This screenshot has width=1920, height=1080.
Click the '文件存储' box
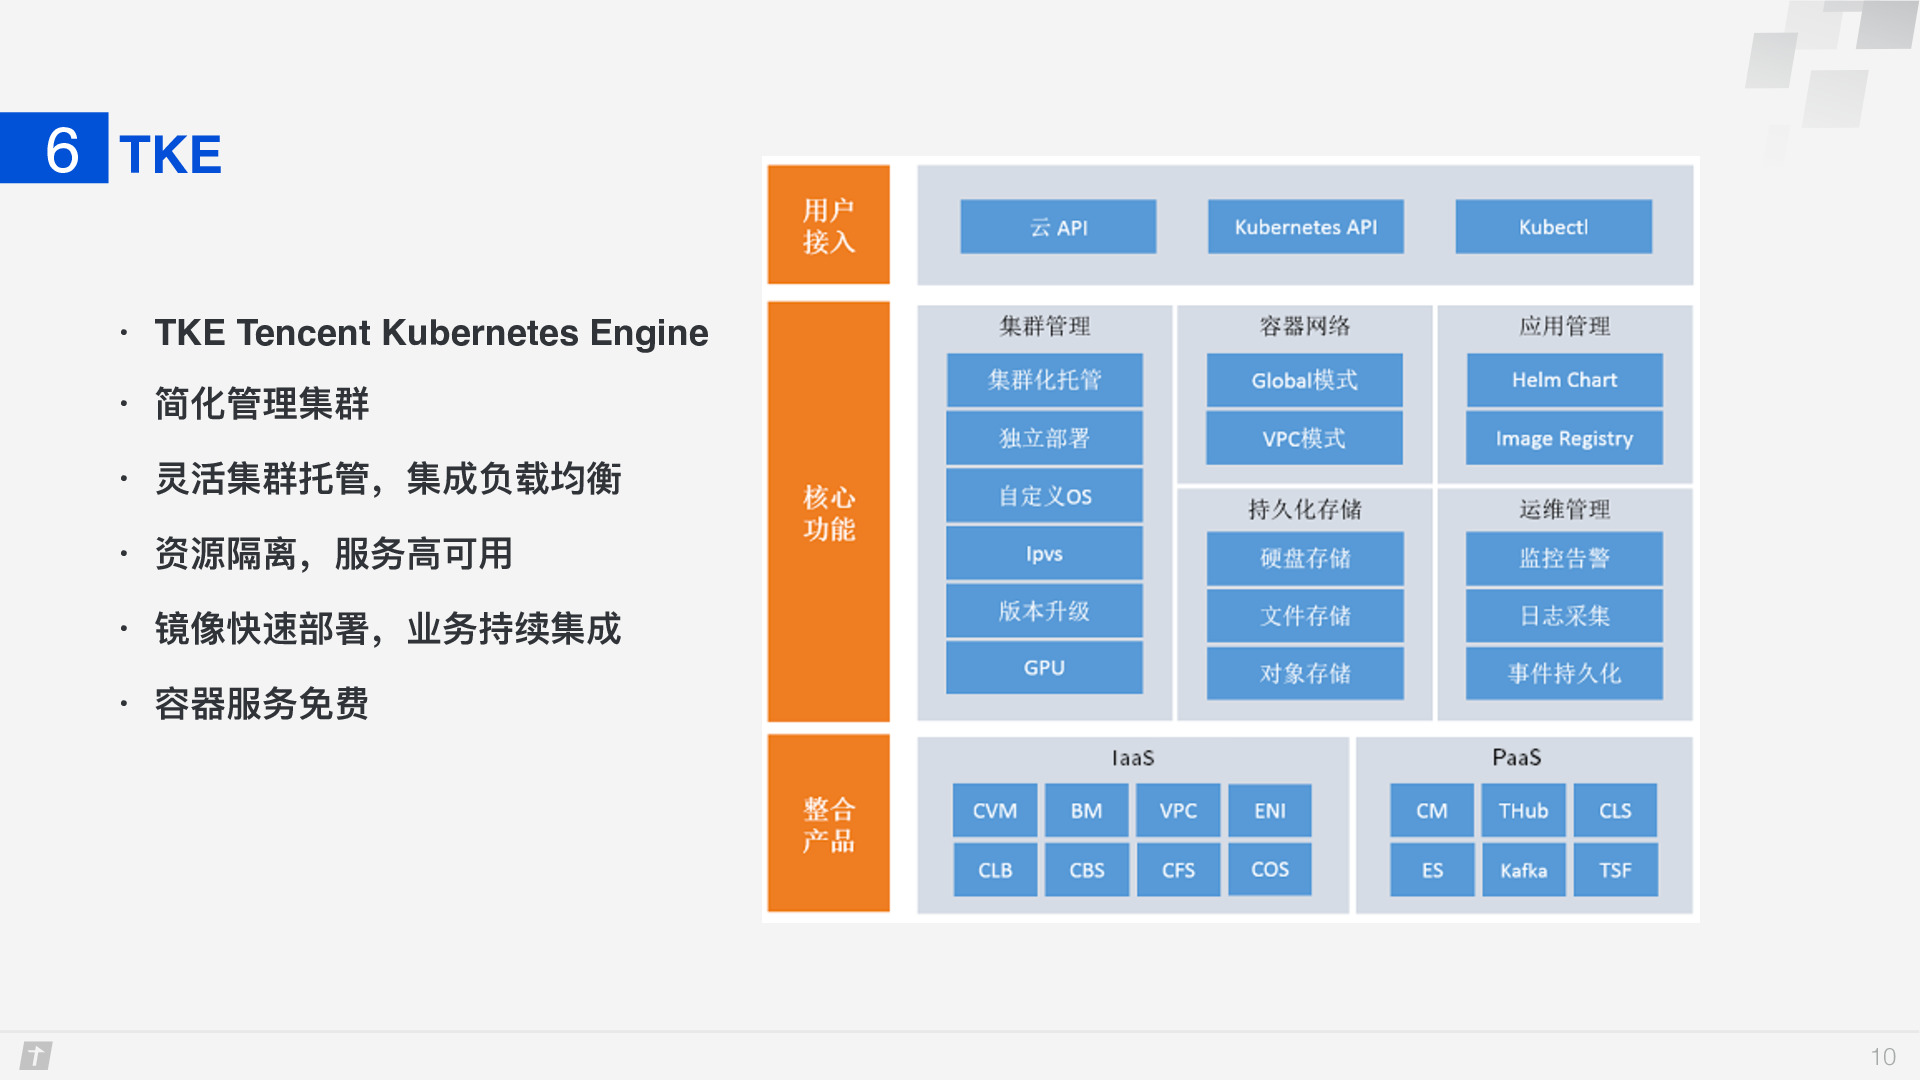[1305, 616]
